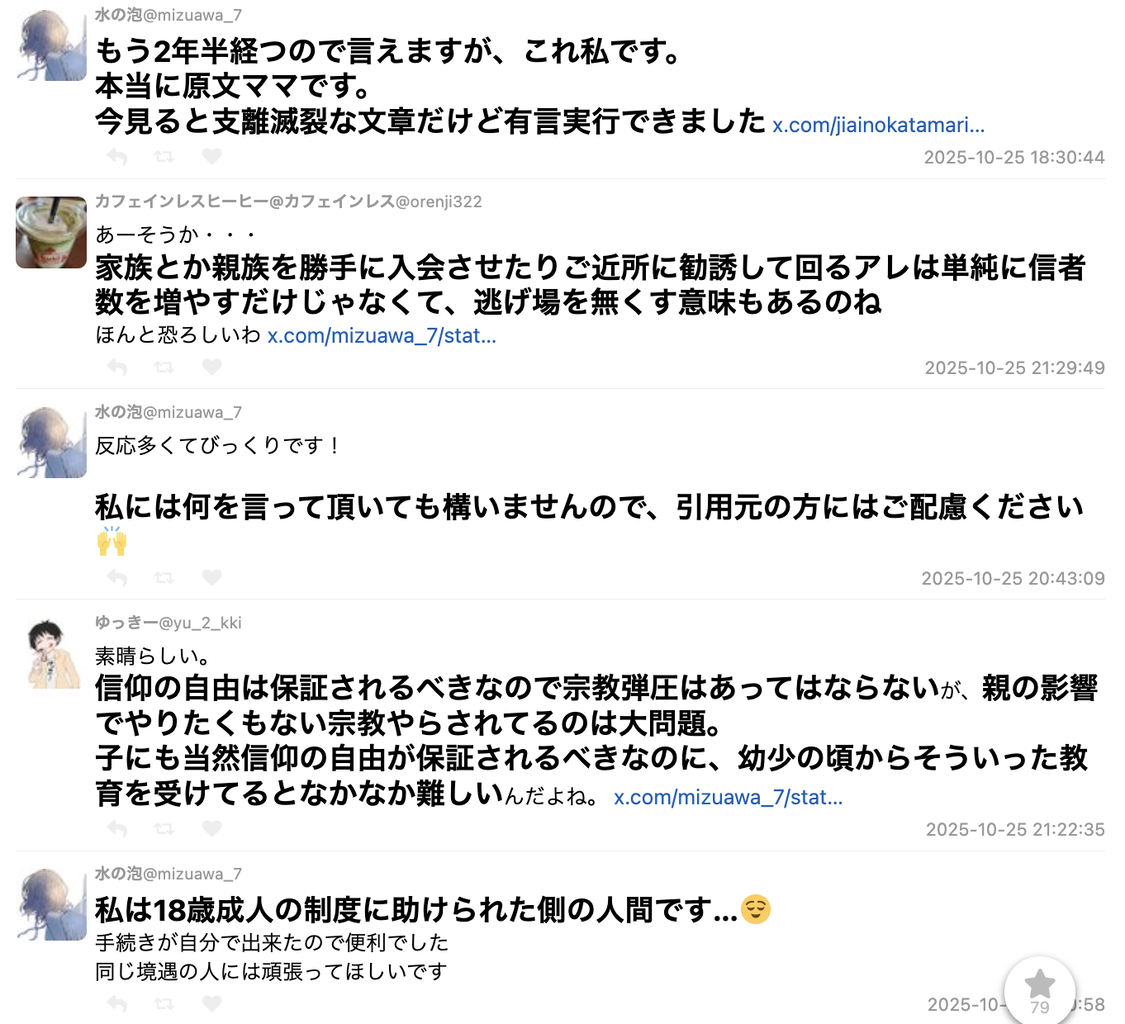The height and width of the screenshot is (1024, 1125).
Task: Retweet the 反応多くてびっくりです tweet
Action: click(x=164, y=578)
